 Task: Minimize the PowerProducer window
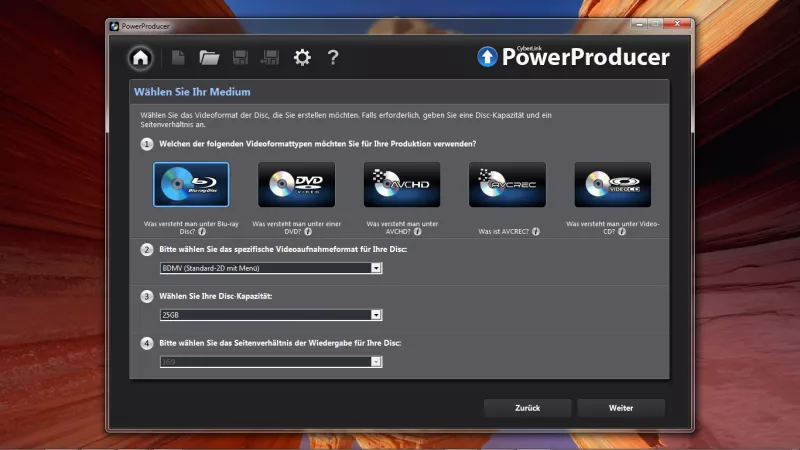tap(639, 24)
